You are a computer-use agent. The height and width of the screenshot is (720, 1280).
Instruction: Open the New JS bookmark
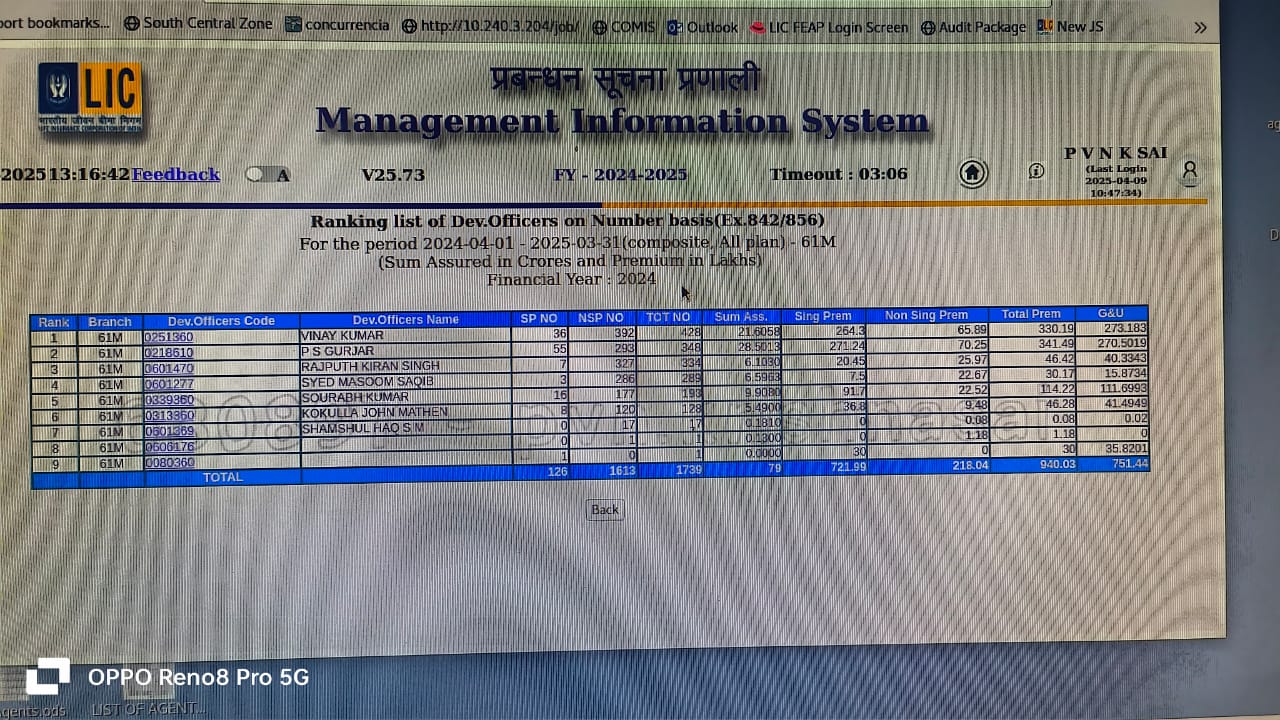(1070, 26)
